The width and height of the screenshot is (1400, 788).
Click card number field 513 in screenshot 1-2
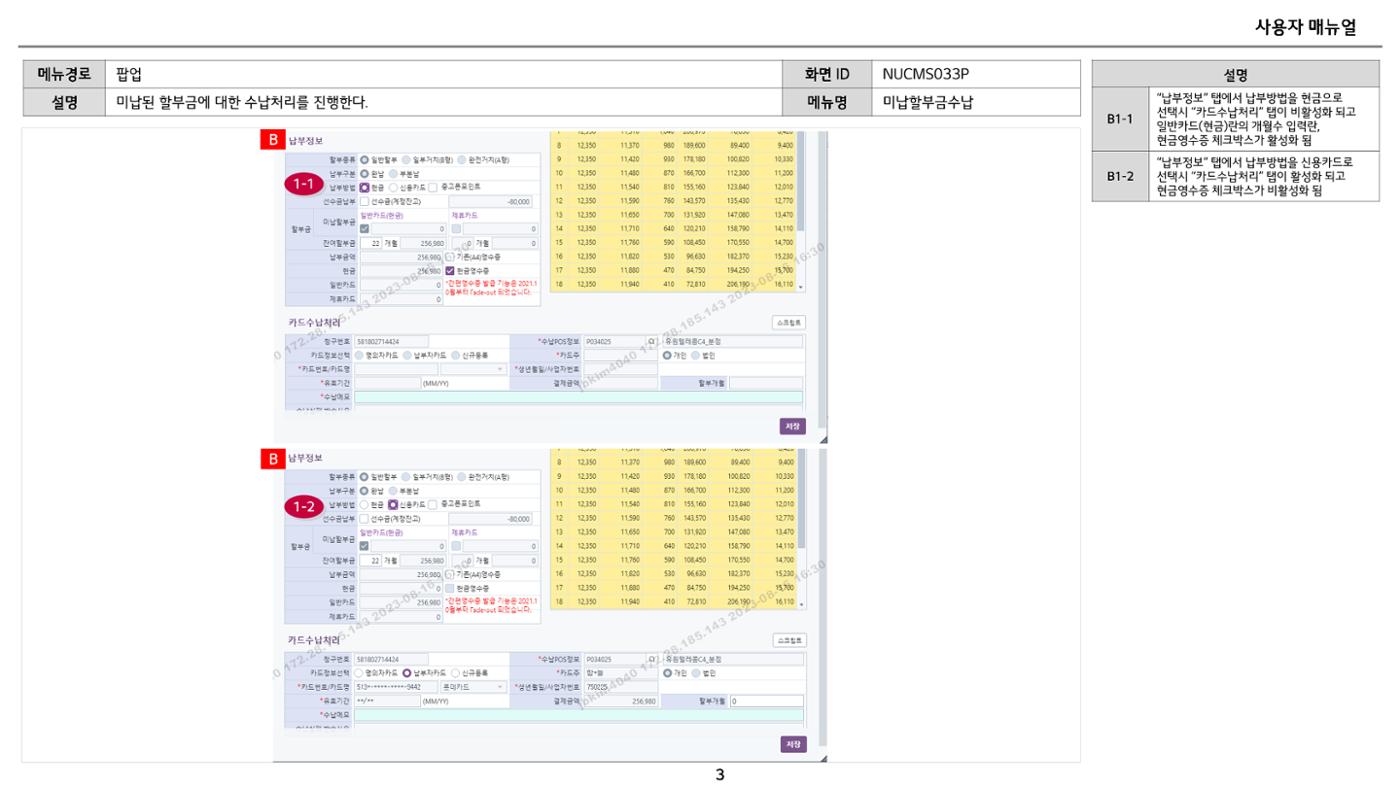(396, 688)
